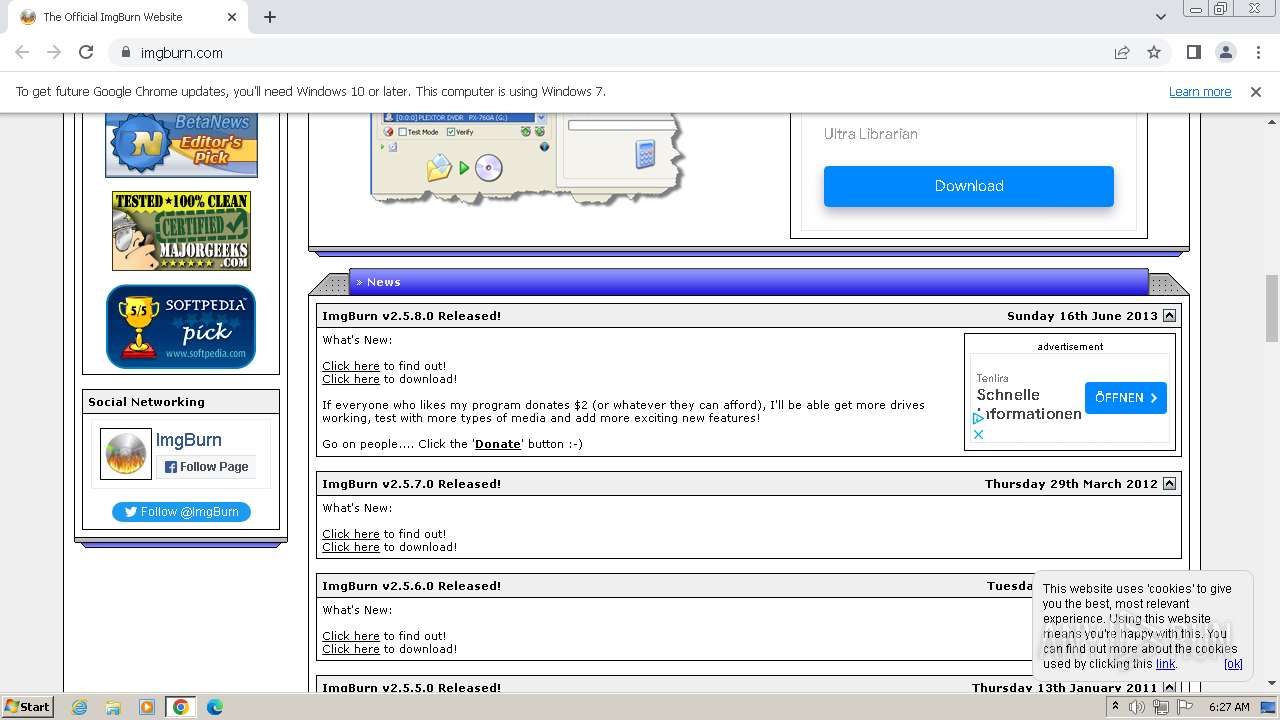Screen dimensions: 1280x720
Task: Reload the imgburn.com page
Action: [86, 53]
